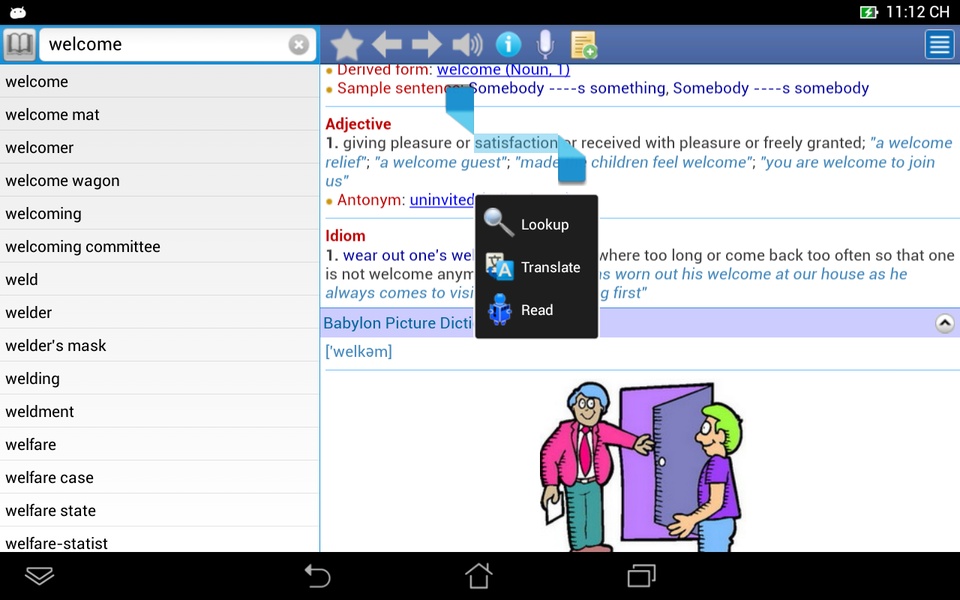This screenshot has height=600, width=960.
Task: Tap the Android home button
Action: 479,576
